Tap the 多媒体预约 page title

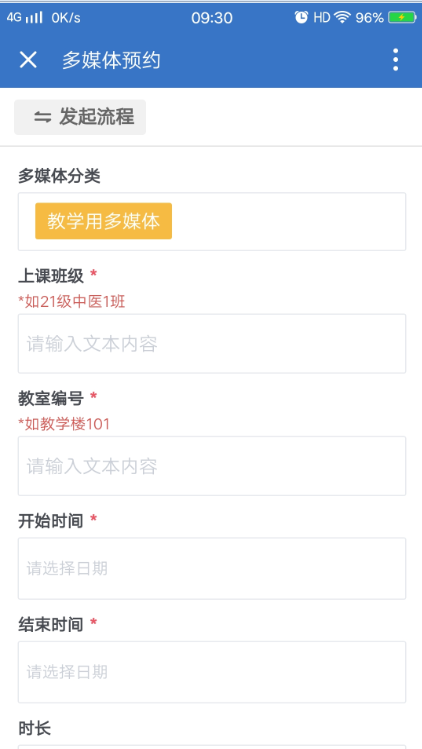click(111, 60)
